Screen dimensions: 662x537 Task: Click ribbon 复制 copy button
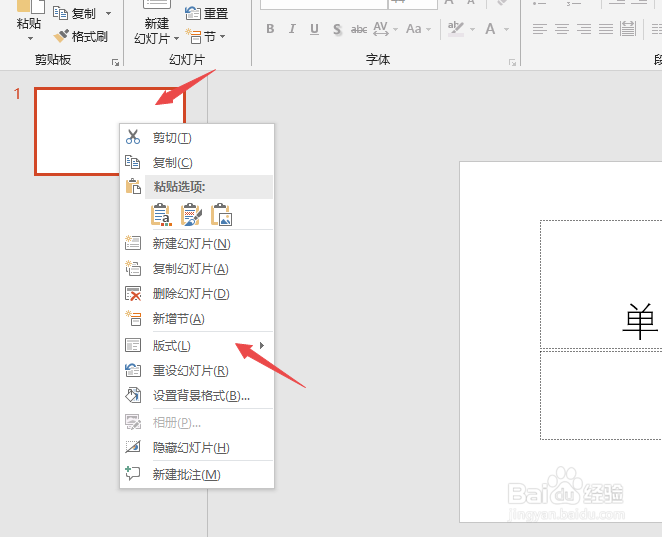(75, 14)
